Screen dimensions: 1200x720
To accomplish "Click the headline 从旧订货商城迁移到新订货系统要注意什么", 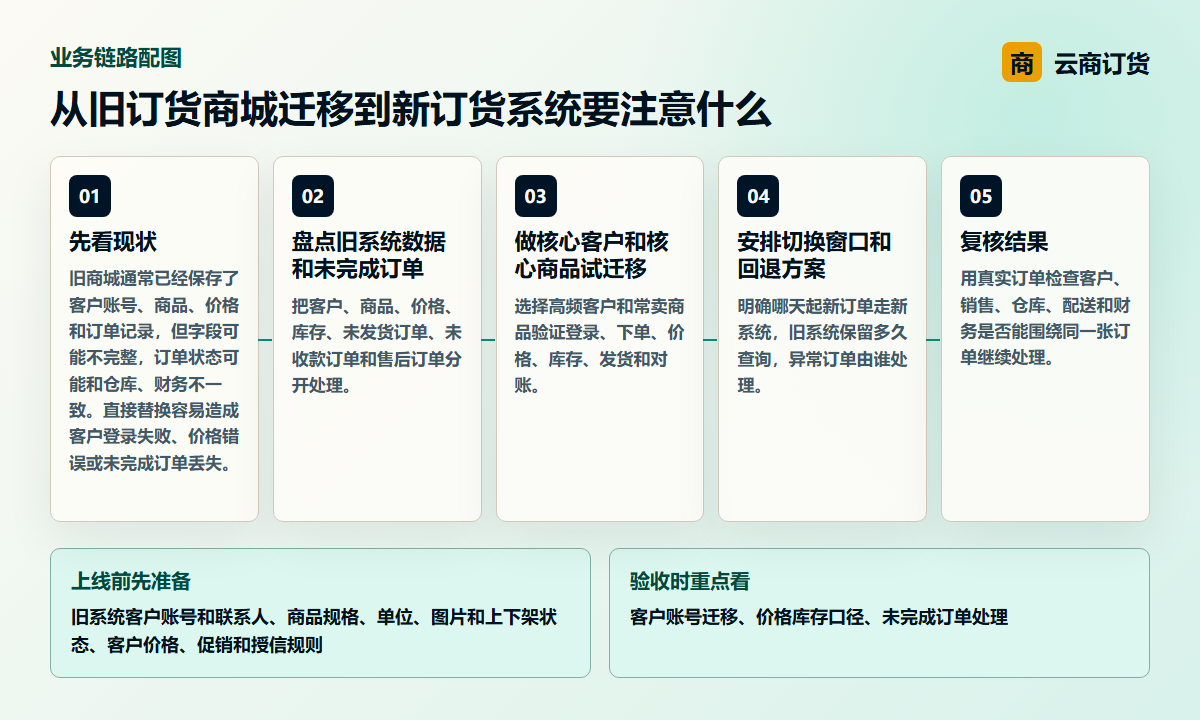I will [411, 110].
